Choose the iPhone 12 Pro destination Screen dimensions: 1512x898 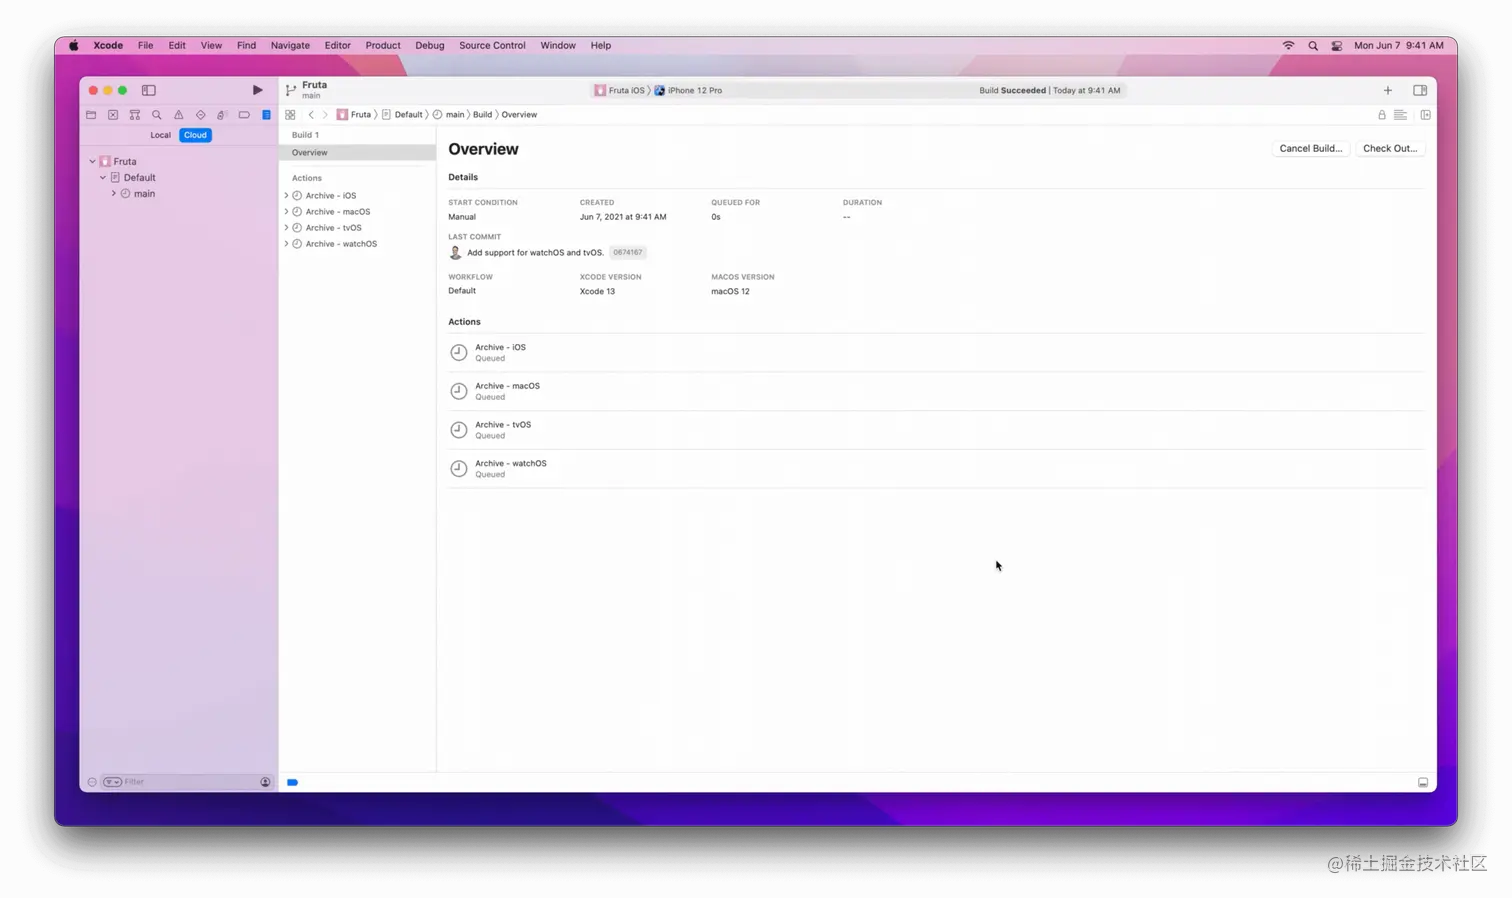tap(688, 90)
